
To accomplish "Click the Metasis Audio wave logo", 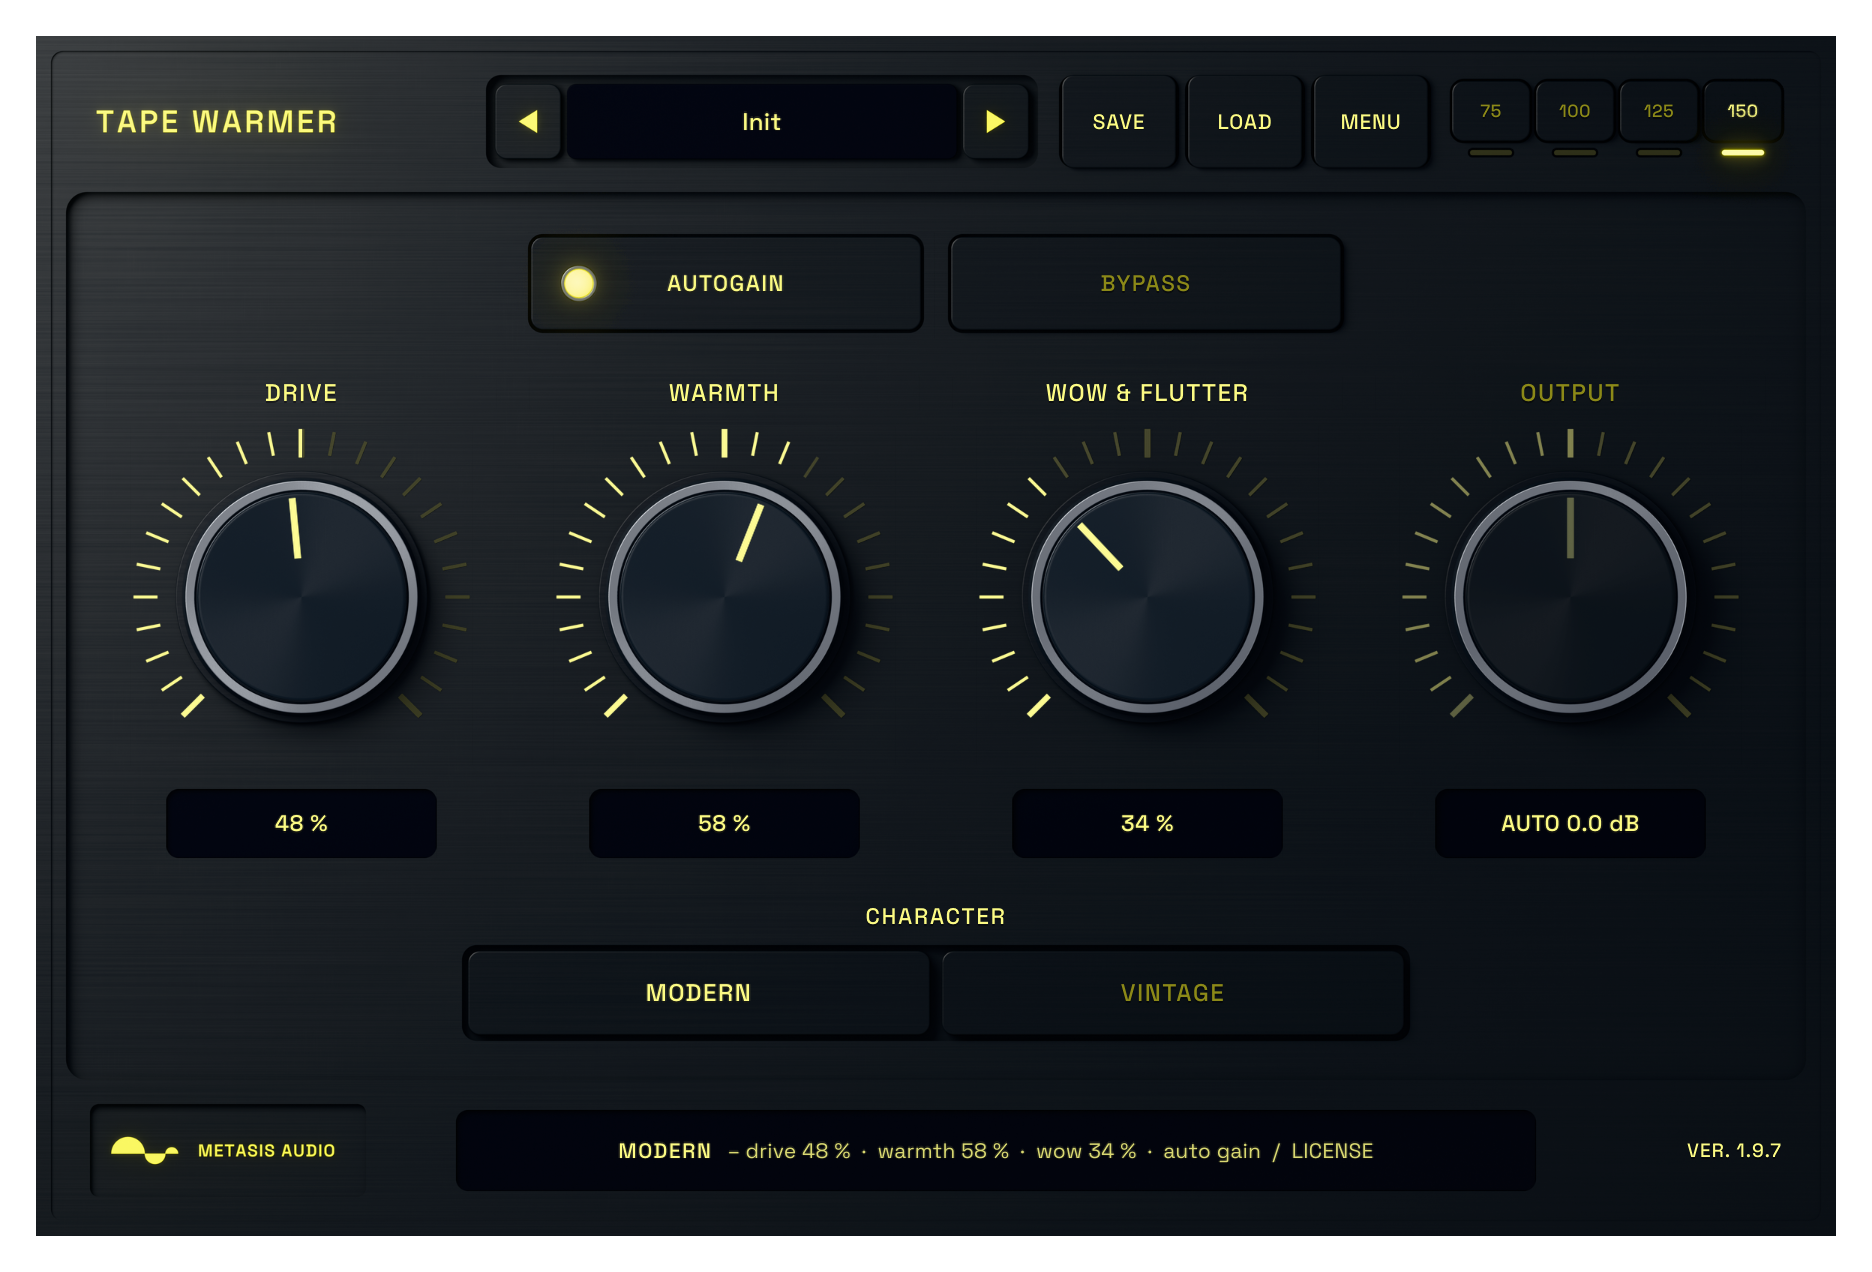I will tap(144, 1151).
